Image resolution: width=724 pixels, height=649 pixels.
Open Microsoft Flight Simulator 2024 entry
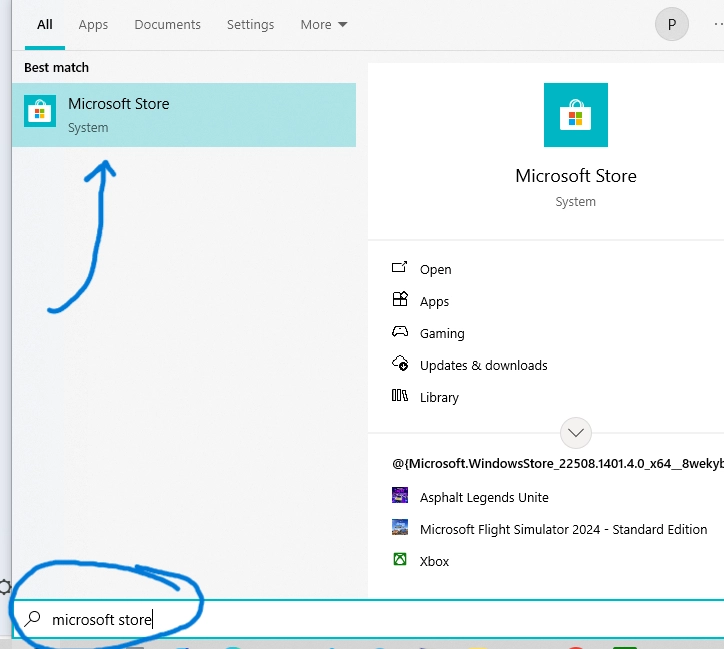[x=563, y=529]
